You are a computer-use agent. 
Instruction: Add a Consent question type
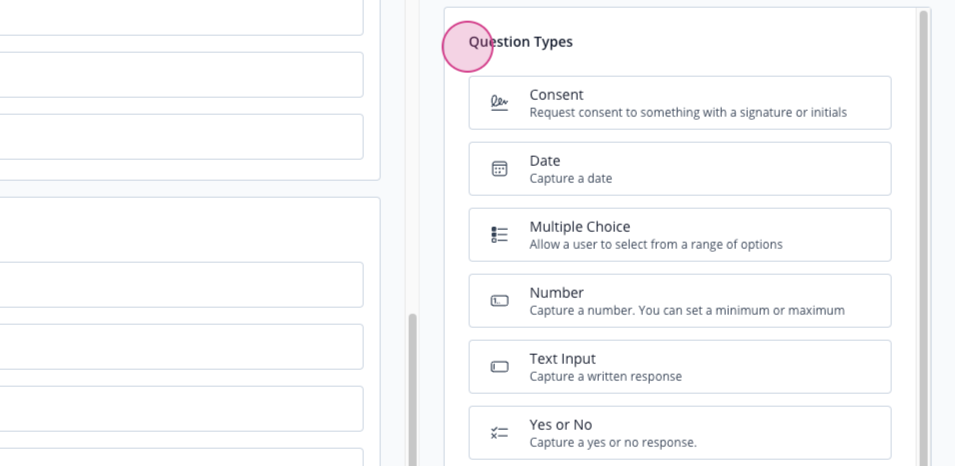coord(680,103)
